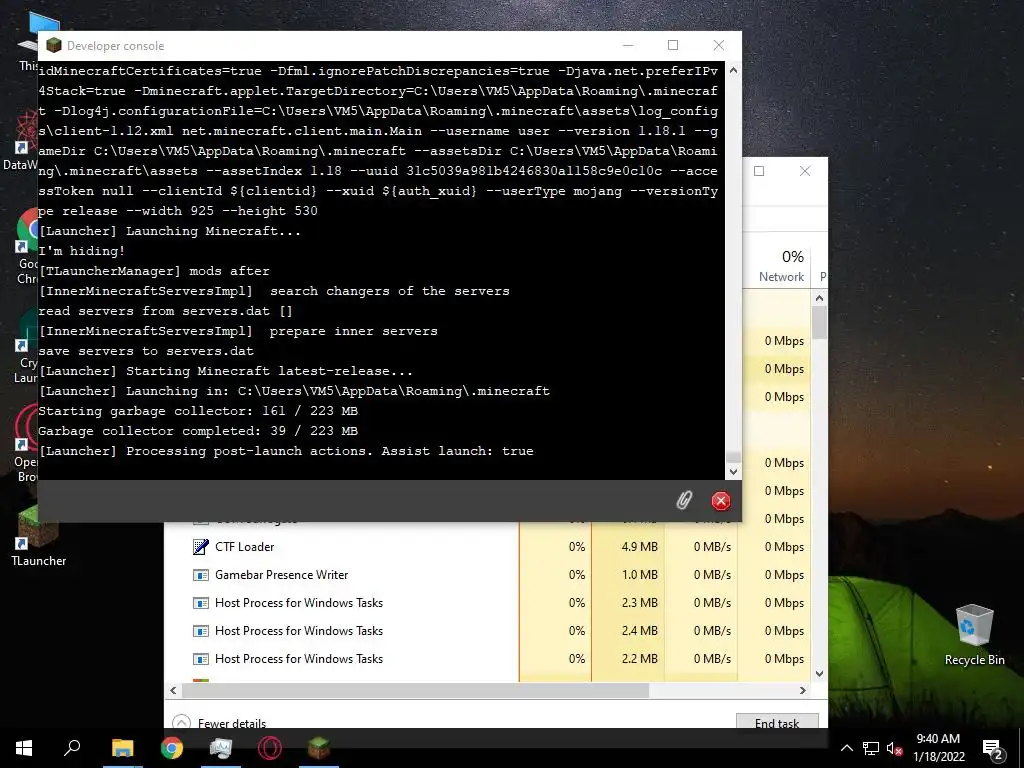Click the Task Manager horizontal scrollbar thumb
1024x768 pixels.
point(415,690)
